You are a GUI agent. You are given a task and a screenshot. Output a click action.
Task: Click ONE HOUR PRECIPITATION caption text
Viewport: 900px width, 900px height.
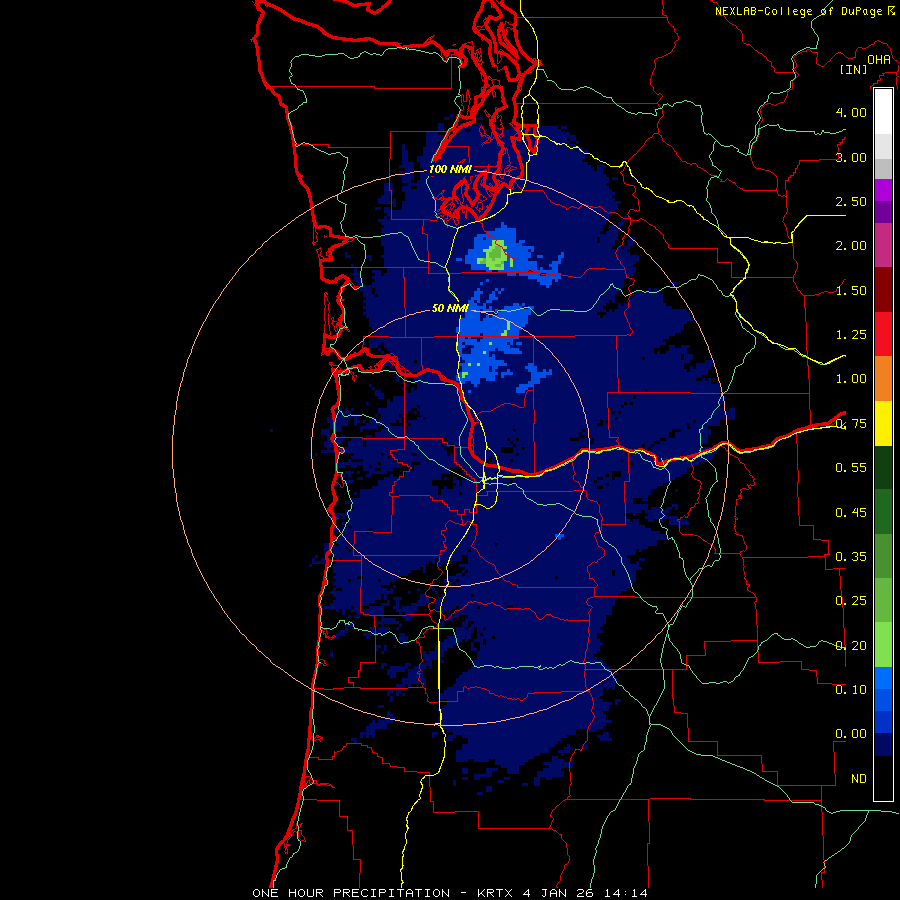tap(351, 893)
